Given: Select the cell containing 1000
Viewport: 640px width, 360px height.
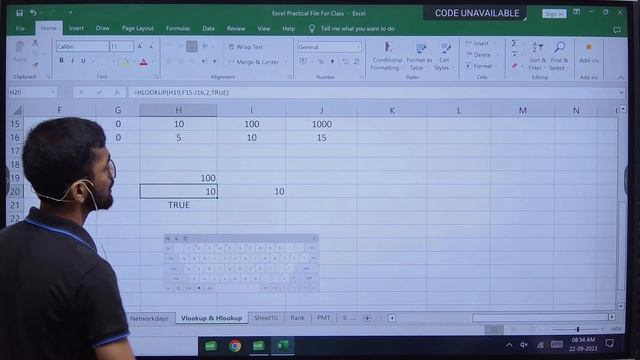Looking at the screenshot, I should click(322, 124).
